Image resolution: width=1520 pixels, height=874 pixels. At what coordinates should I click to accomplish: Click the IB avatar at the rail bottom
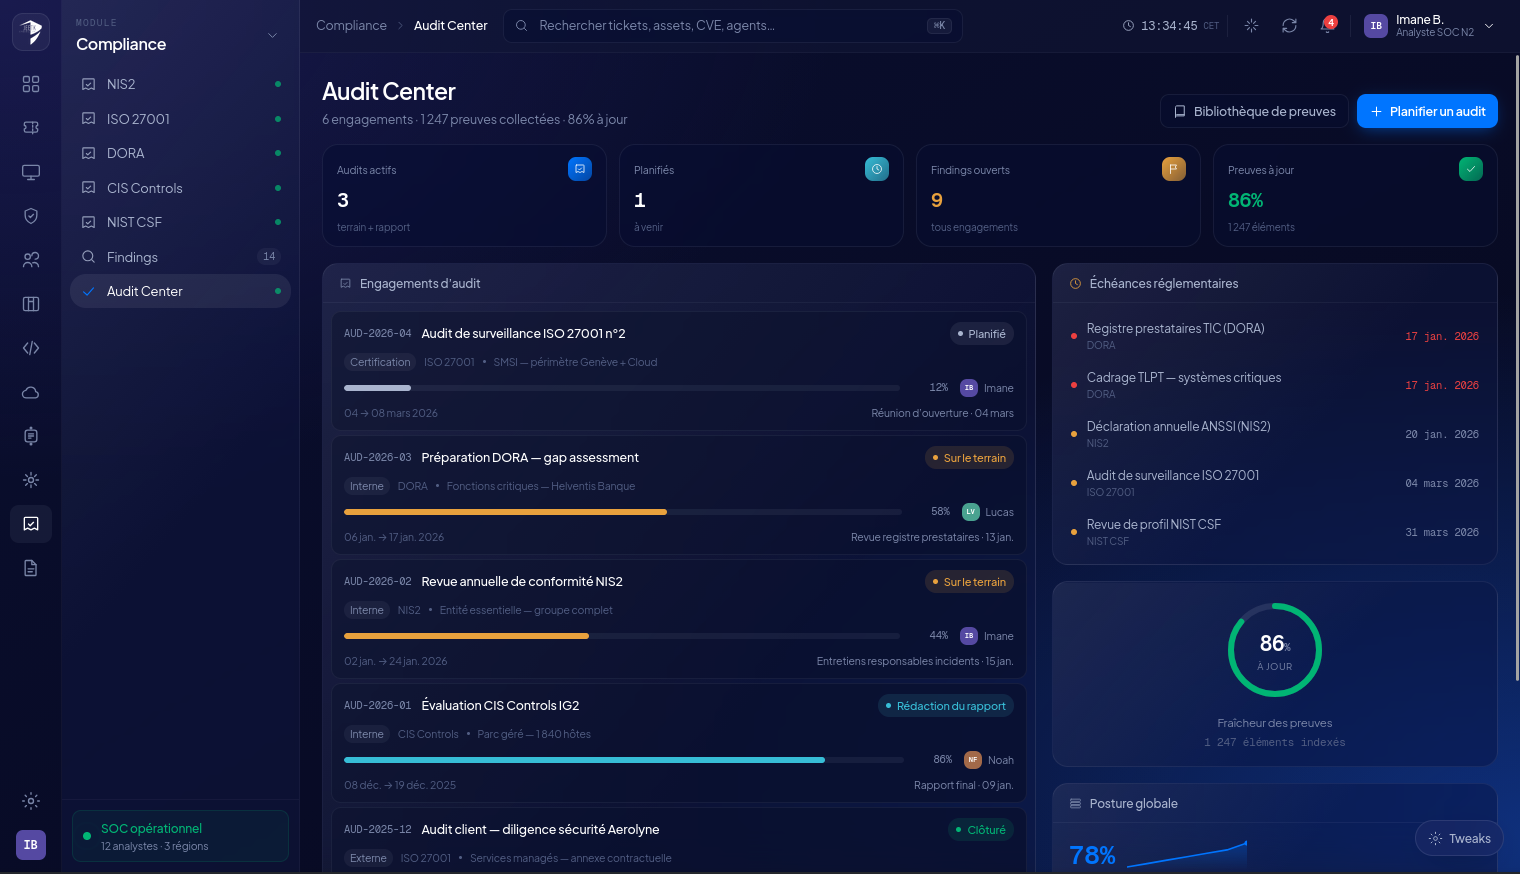pyautogui.click(x=31, y=845)
